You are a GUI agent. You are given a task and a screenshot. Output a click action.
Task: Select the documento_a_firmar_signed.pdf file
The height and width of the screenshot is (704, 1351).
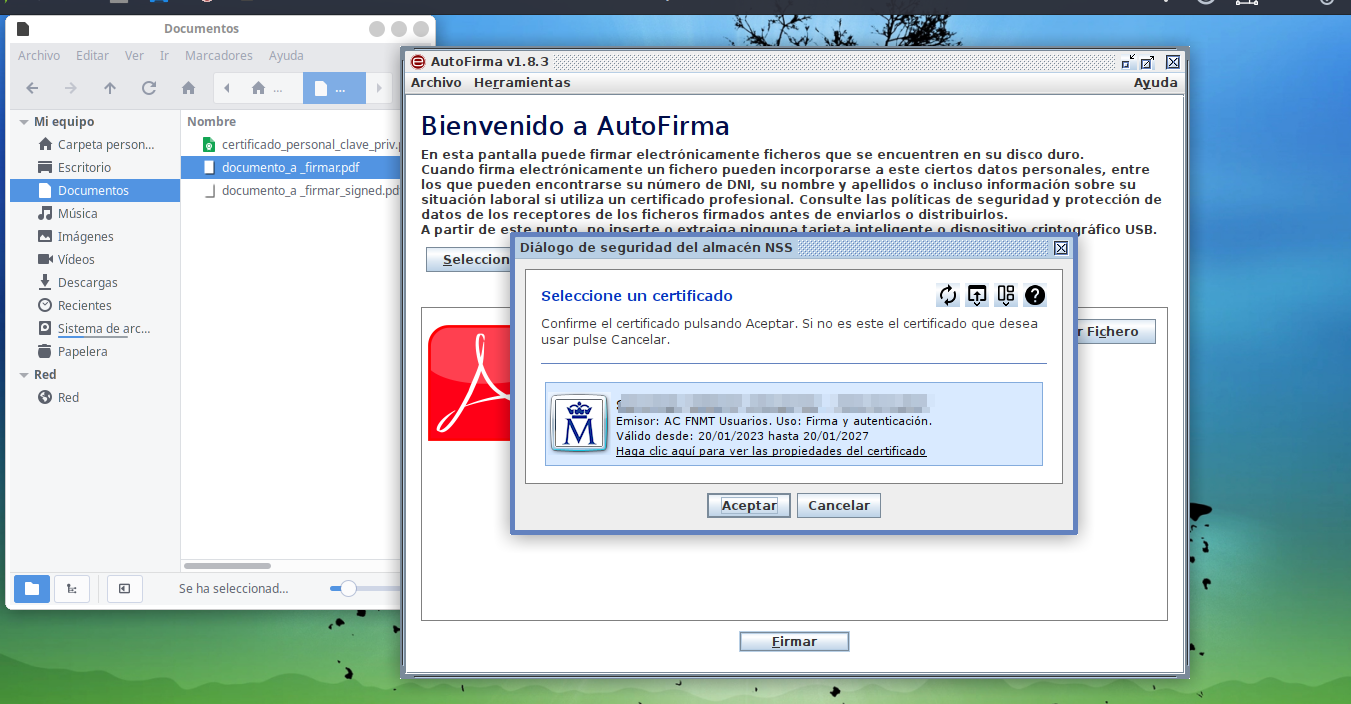pyautogui.click(x=300, y=190)
